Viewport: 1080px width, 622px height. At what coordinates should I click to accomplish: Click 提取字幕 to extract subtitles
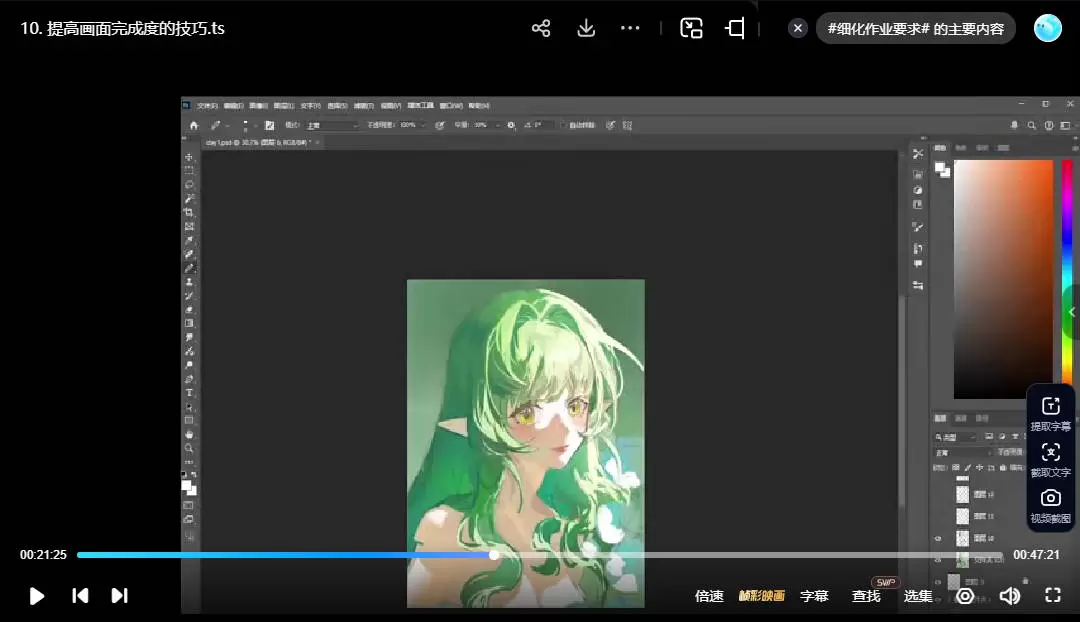point(1050,412)
